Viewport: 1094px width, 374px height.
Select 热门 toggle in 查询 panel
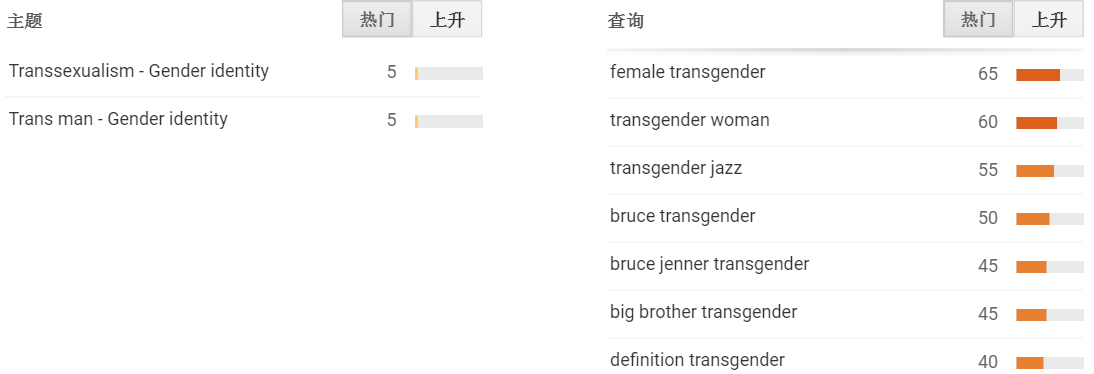[978, 20]
